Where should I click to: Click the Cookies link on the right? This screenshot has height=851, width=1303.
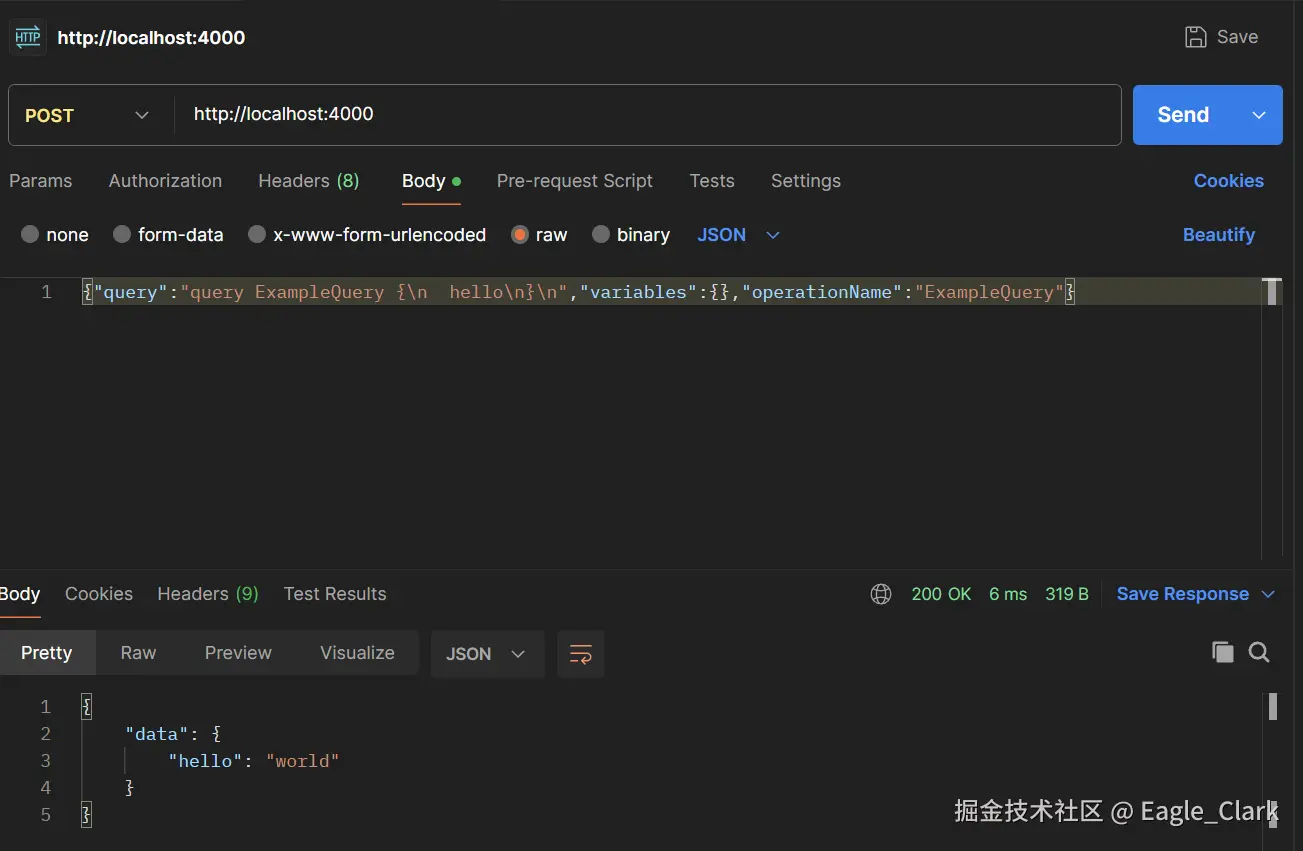point(1228,181)
